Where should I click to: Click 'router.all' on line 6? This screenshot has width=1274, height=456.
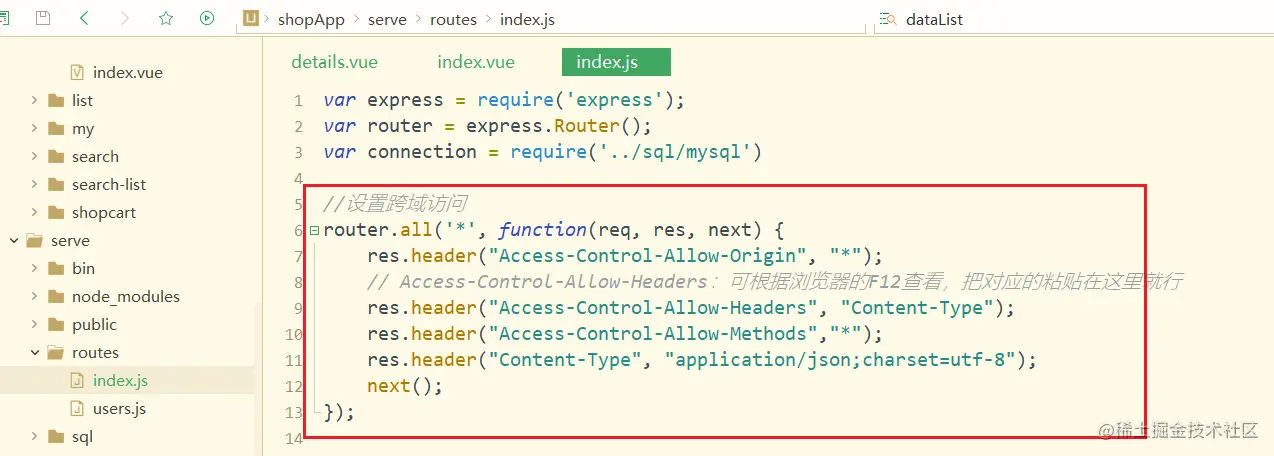point(378,230)
